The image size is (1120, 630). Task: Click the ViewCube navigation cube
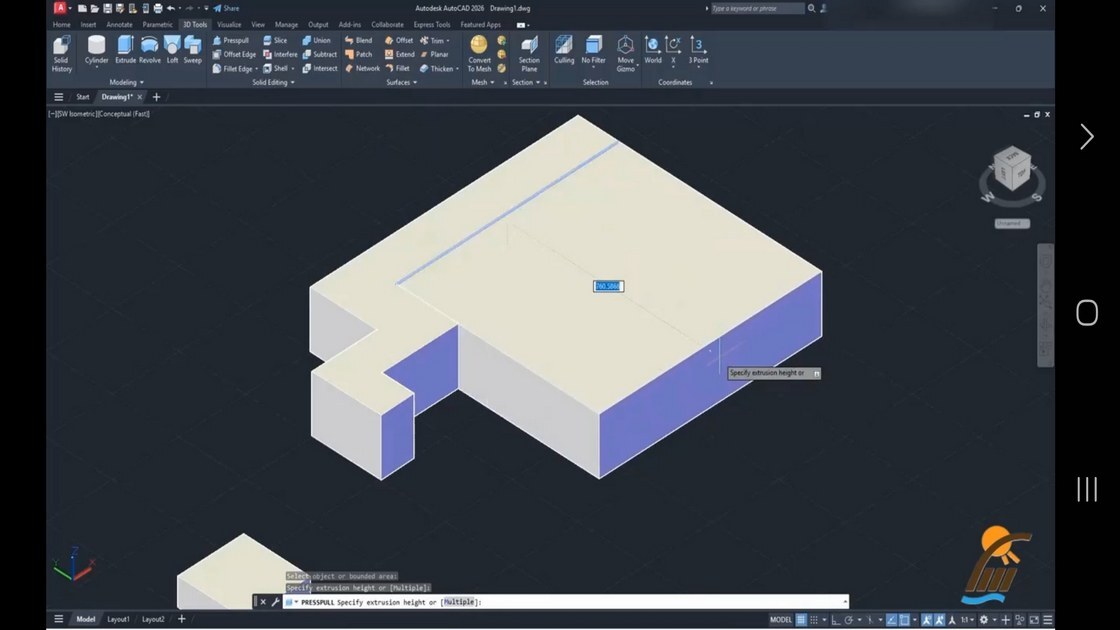click(1012, 169)
